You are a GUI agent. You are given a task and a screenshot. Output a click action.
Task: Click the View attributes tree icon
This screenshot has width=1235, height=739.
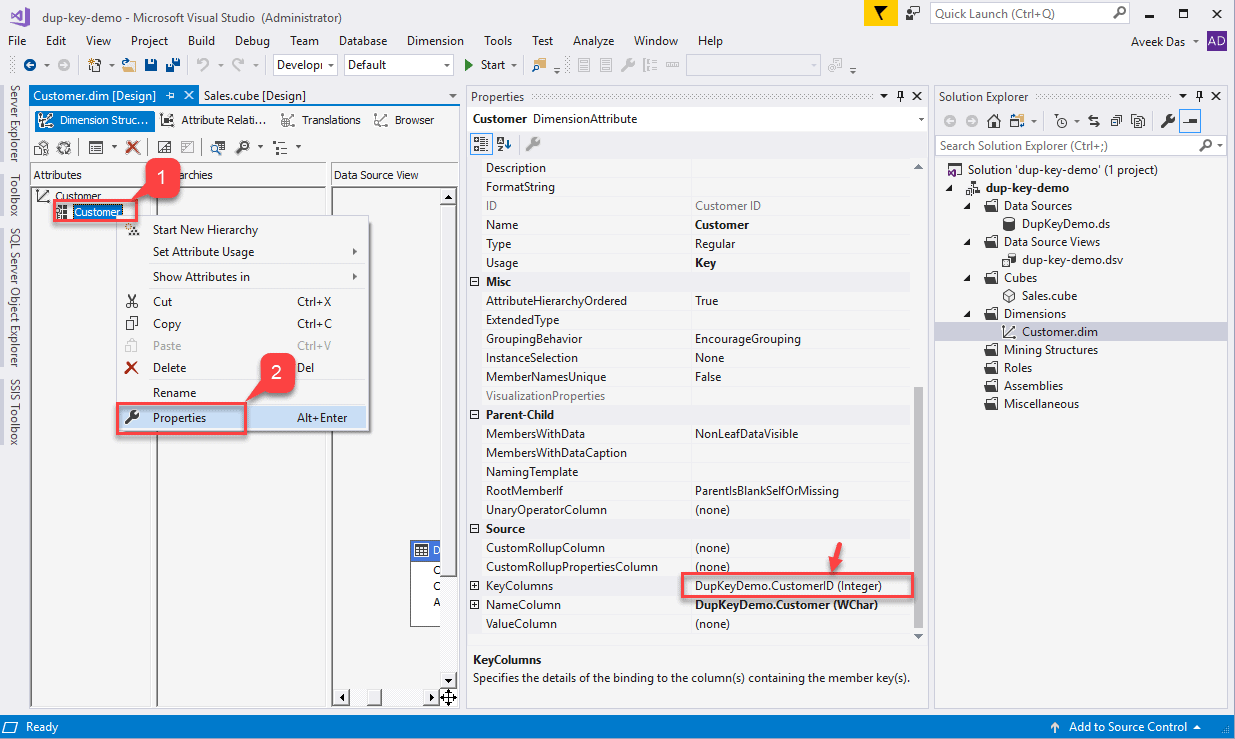tap(279, 147)
